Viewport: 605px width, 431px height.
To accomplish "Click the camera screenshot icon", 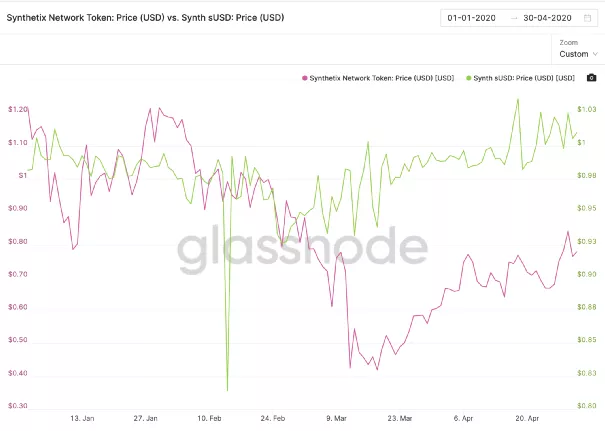I will pos(592,77).
